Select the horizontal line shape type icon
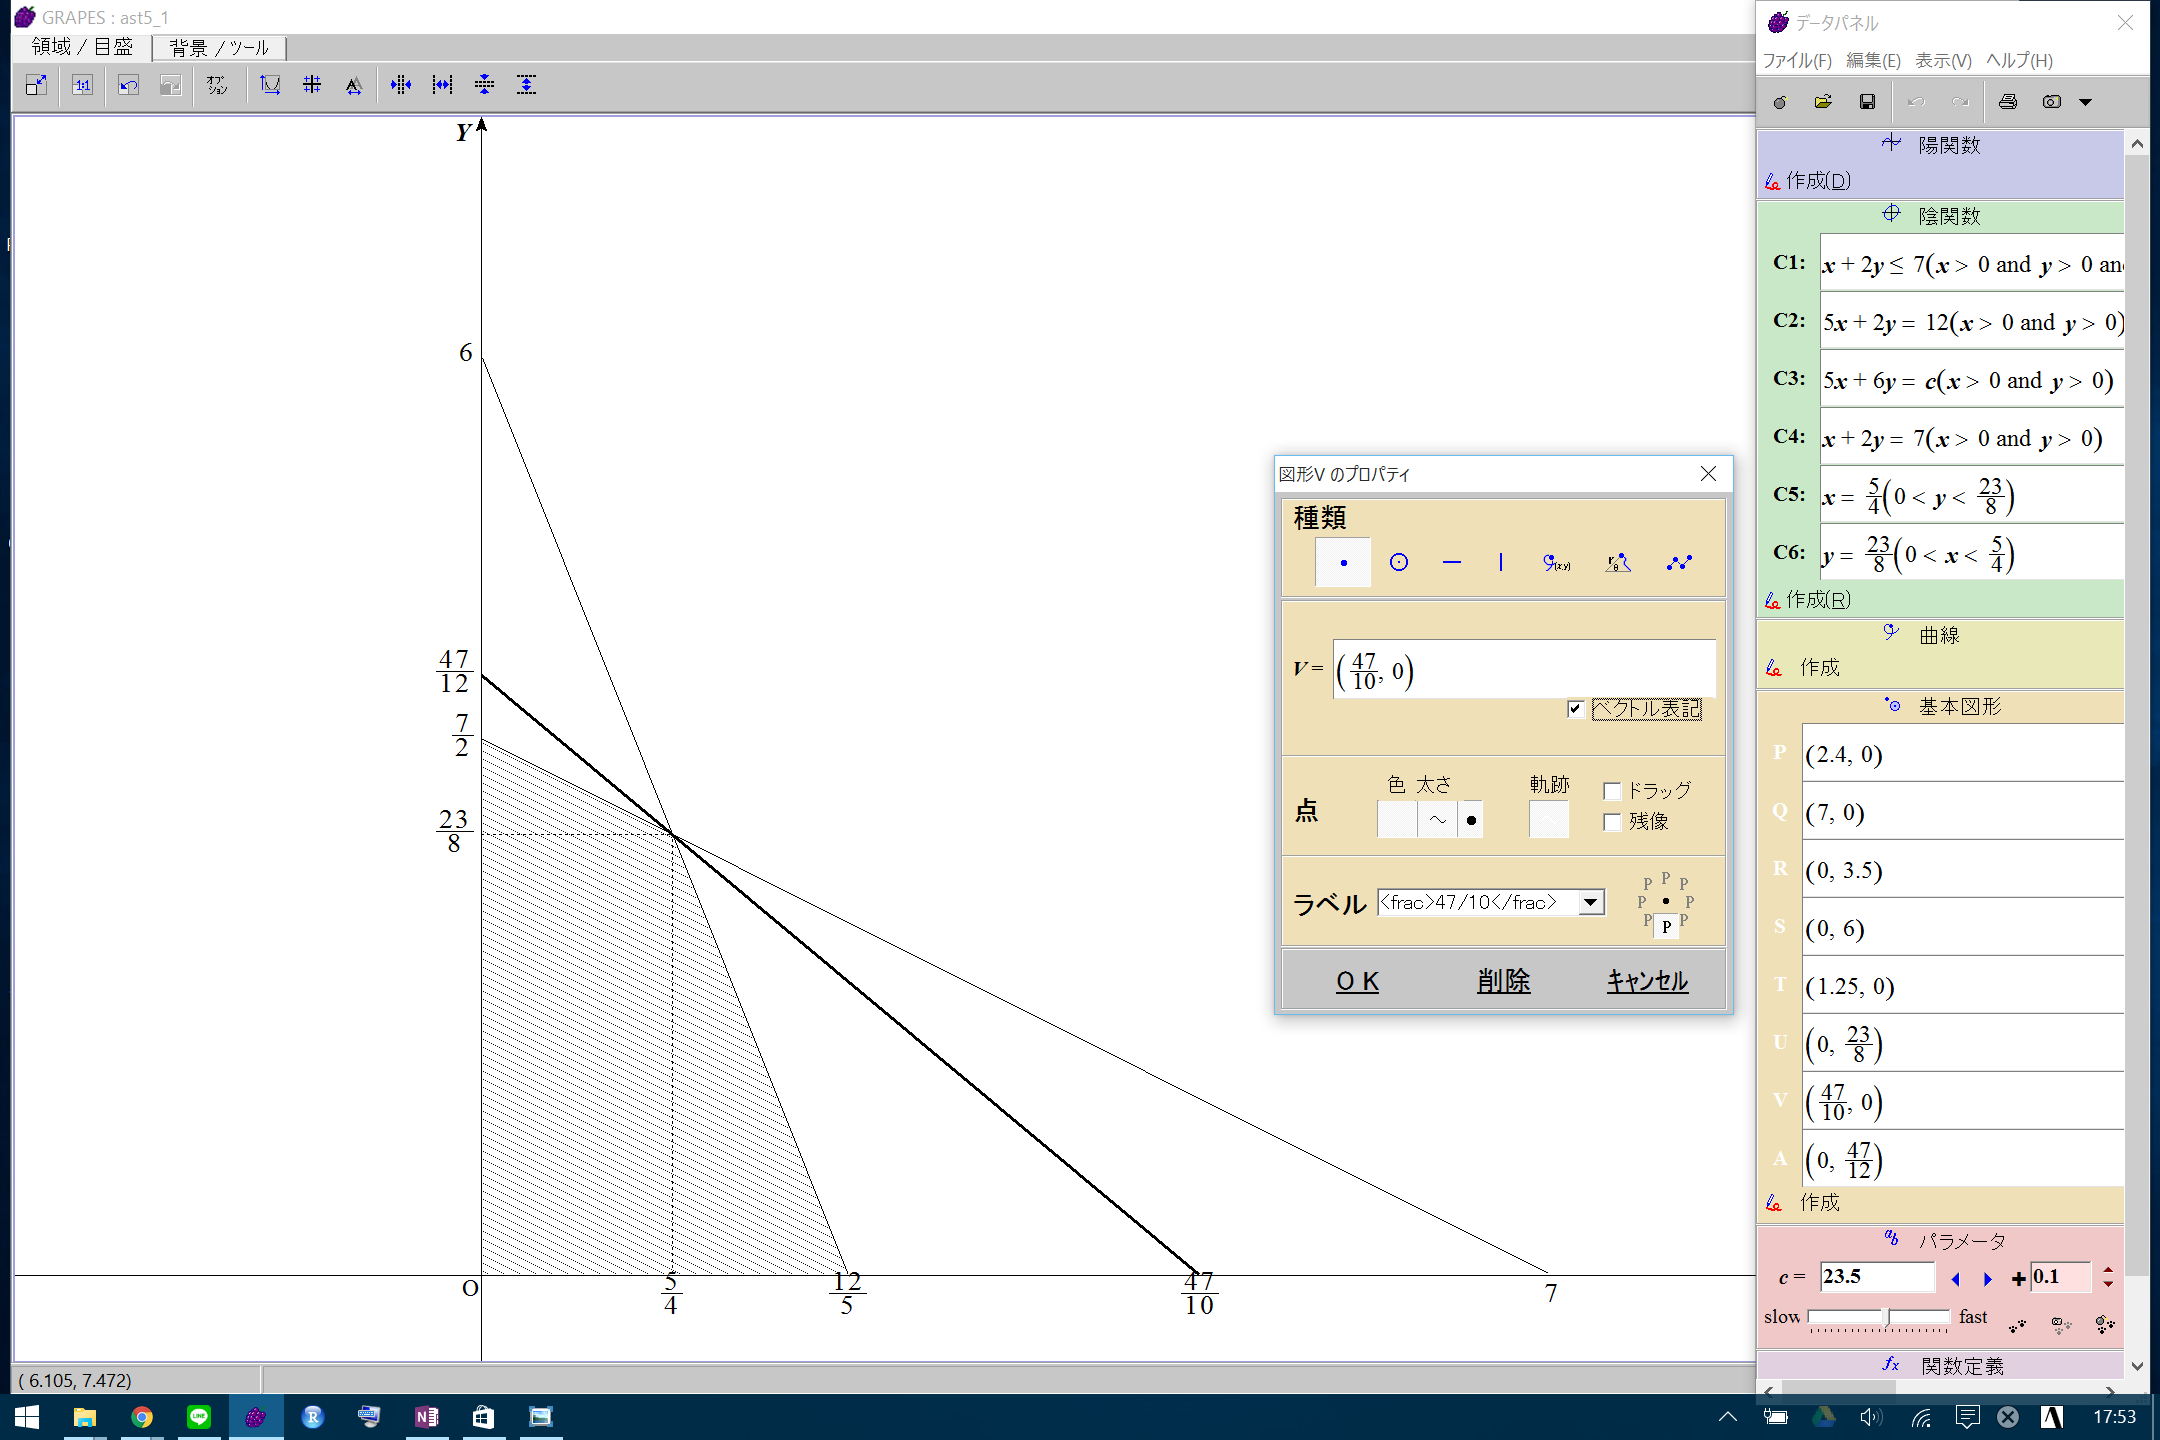Viewport: 2160px width, 1440px height. coord(1452,563)
